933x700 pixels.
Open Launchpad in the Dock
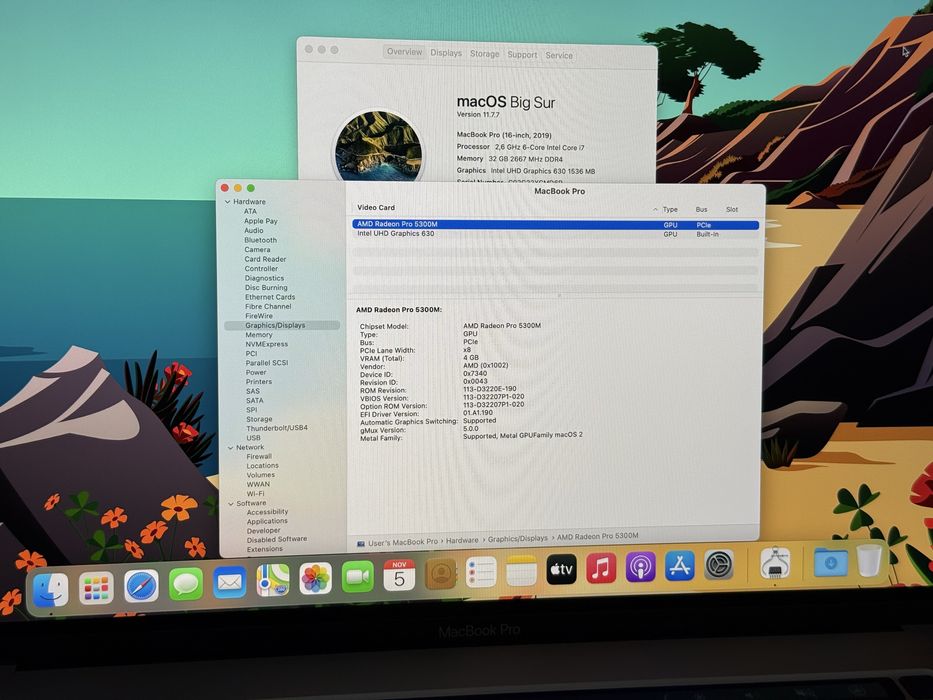(x=96, y=588)
